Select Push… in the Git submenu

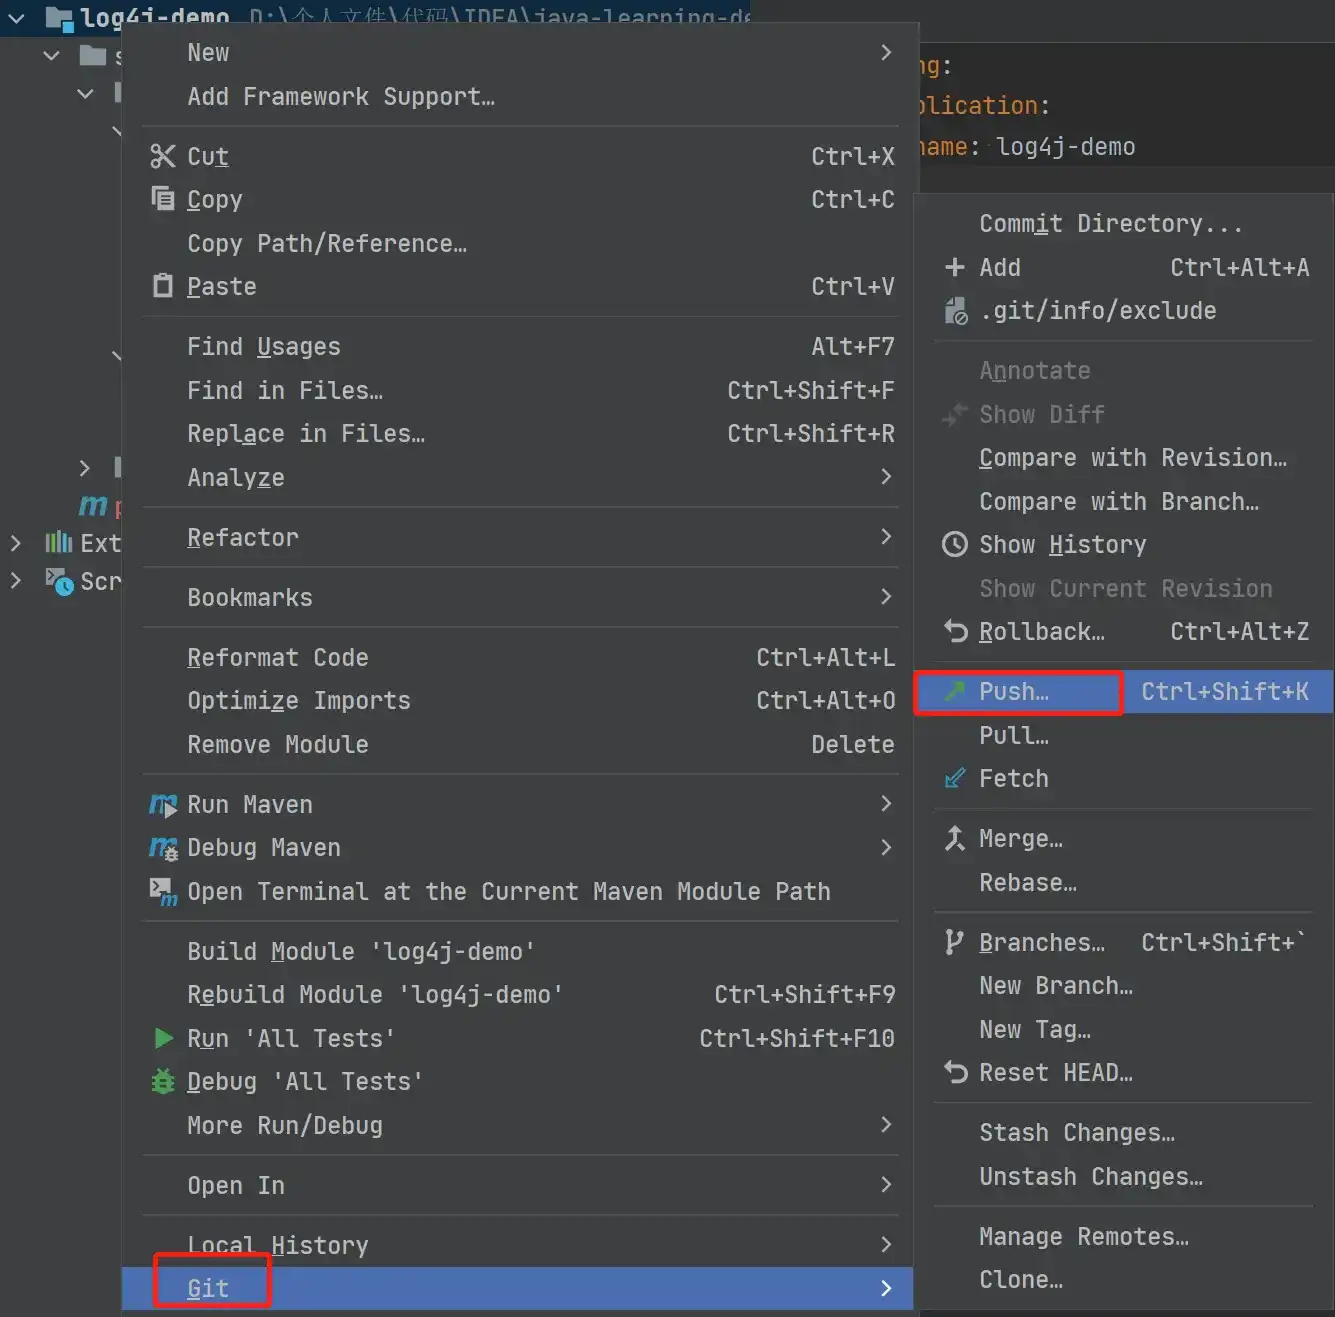coord(1013,691)
